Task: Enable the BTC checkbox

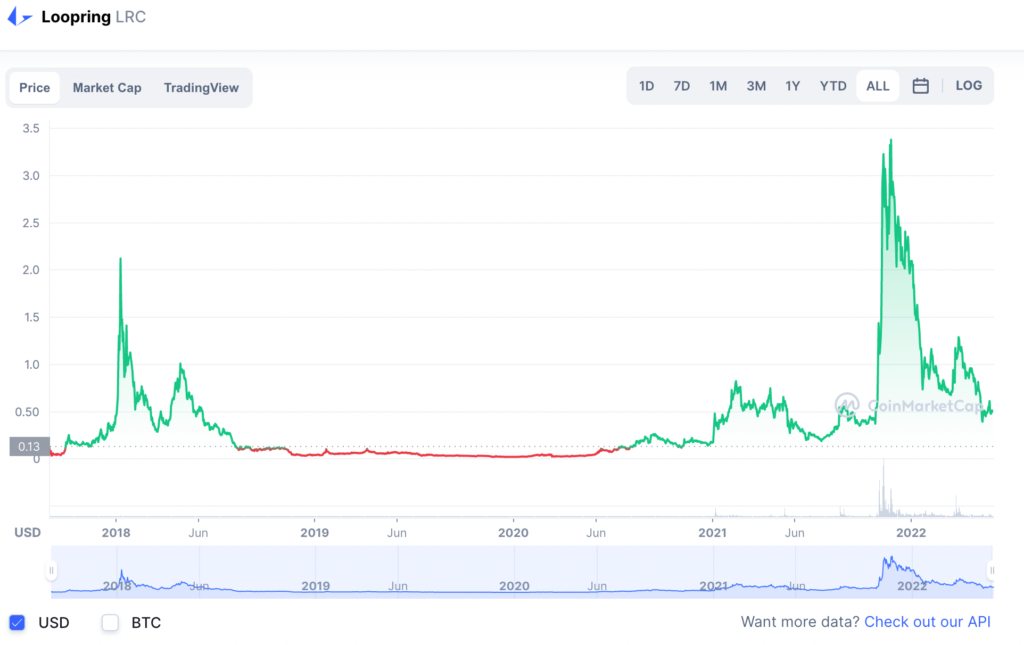Action: (x=110, y=623)
